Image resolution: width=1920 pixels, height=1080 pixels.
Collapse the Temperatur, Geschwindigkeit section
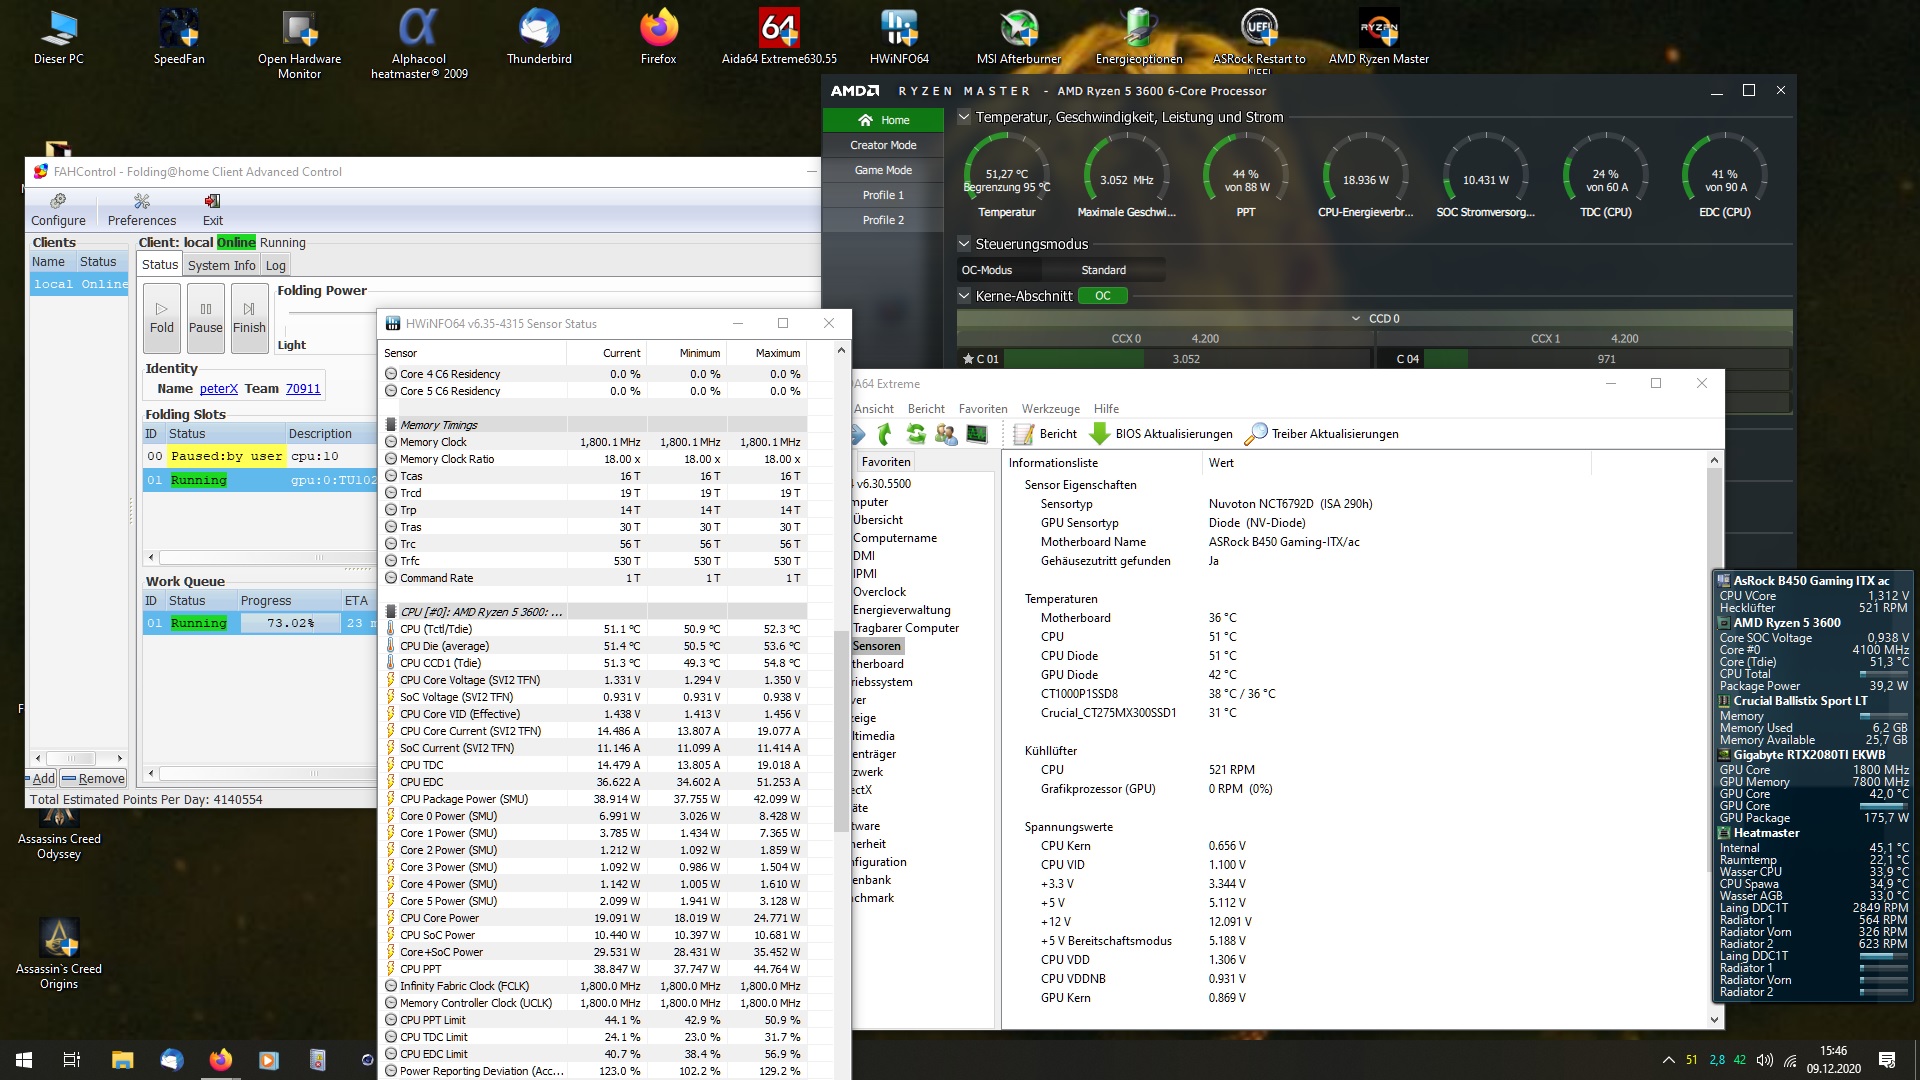click(x=964, y=117)
